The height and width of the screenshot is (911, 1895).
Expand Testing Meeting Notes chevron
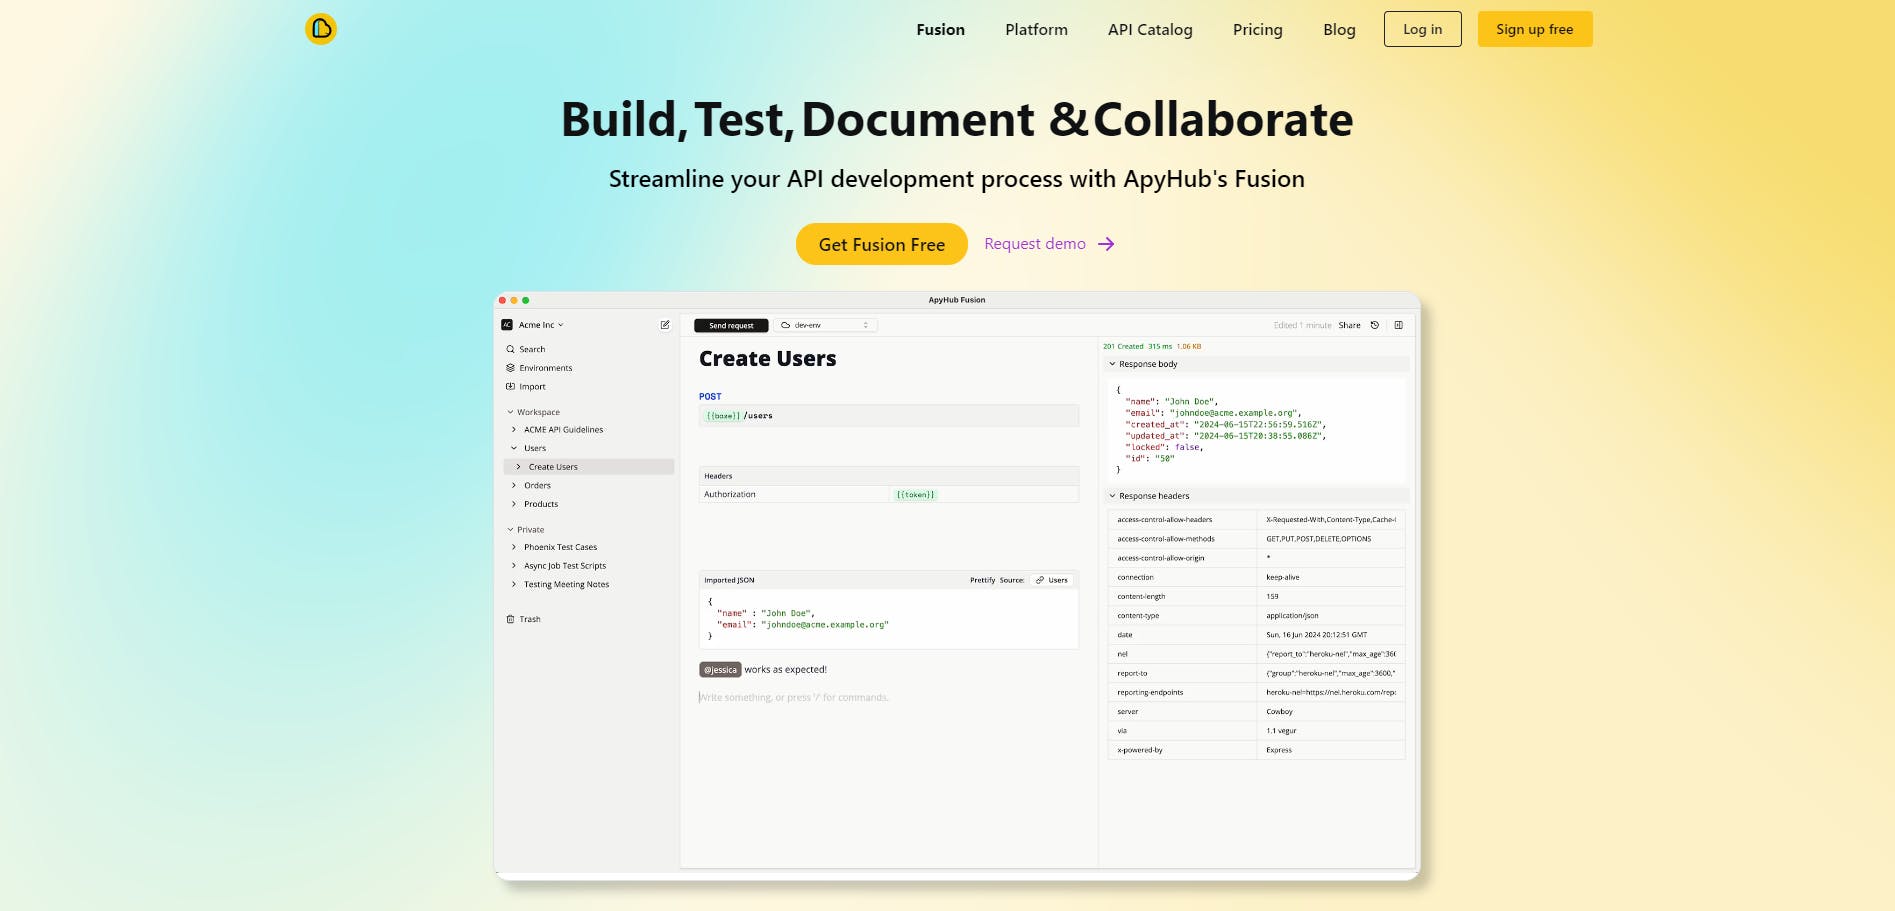point(514,584)
